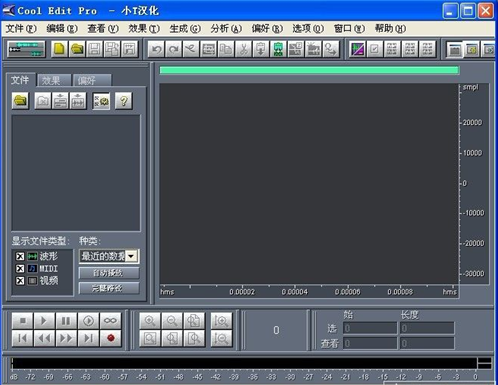Click the red Record button
This screenshot has height=385, width=498.
[111, 338]
